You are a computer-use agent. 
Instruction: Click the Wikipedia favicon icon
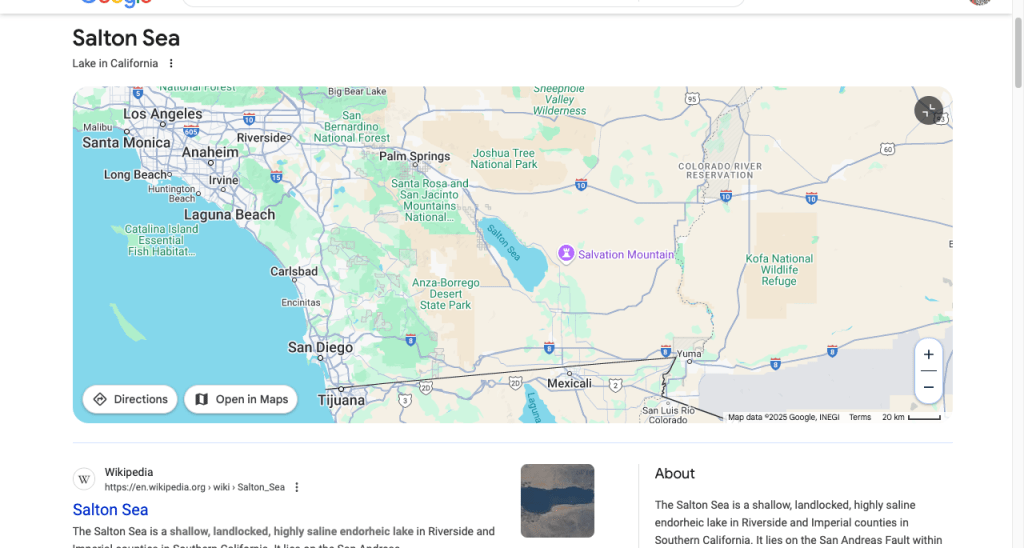coord(85,479)
